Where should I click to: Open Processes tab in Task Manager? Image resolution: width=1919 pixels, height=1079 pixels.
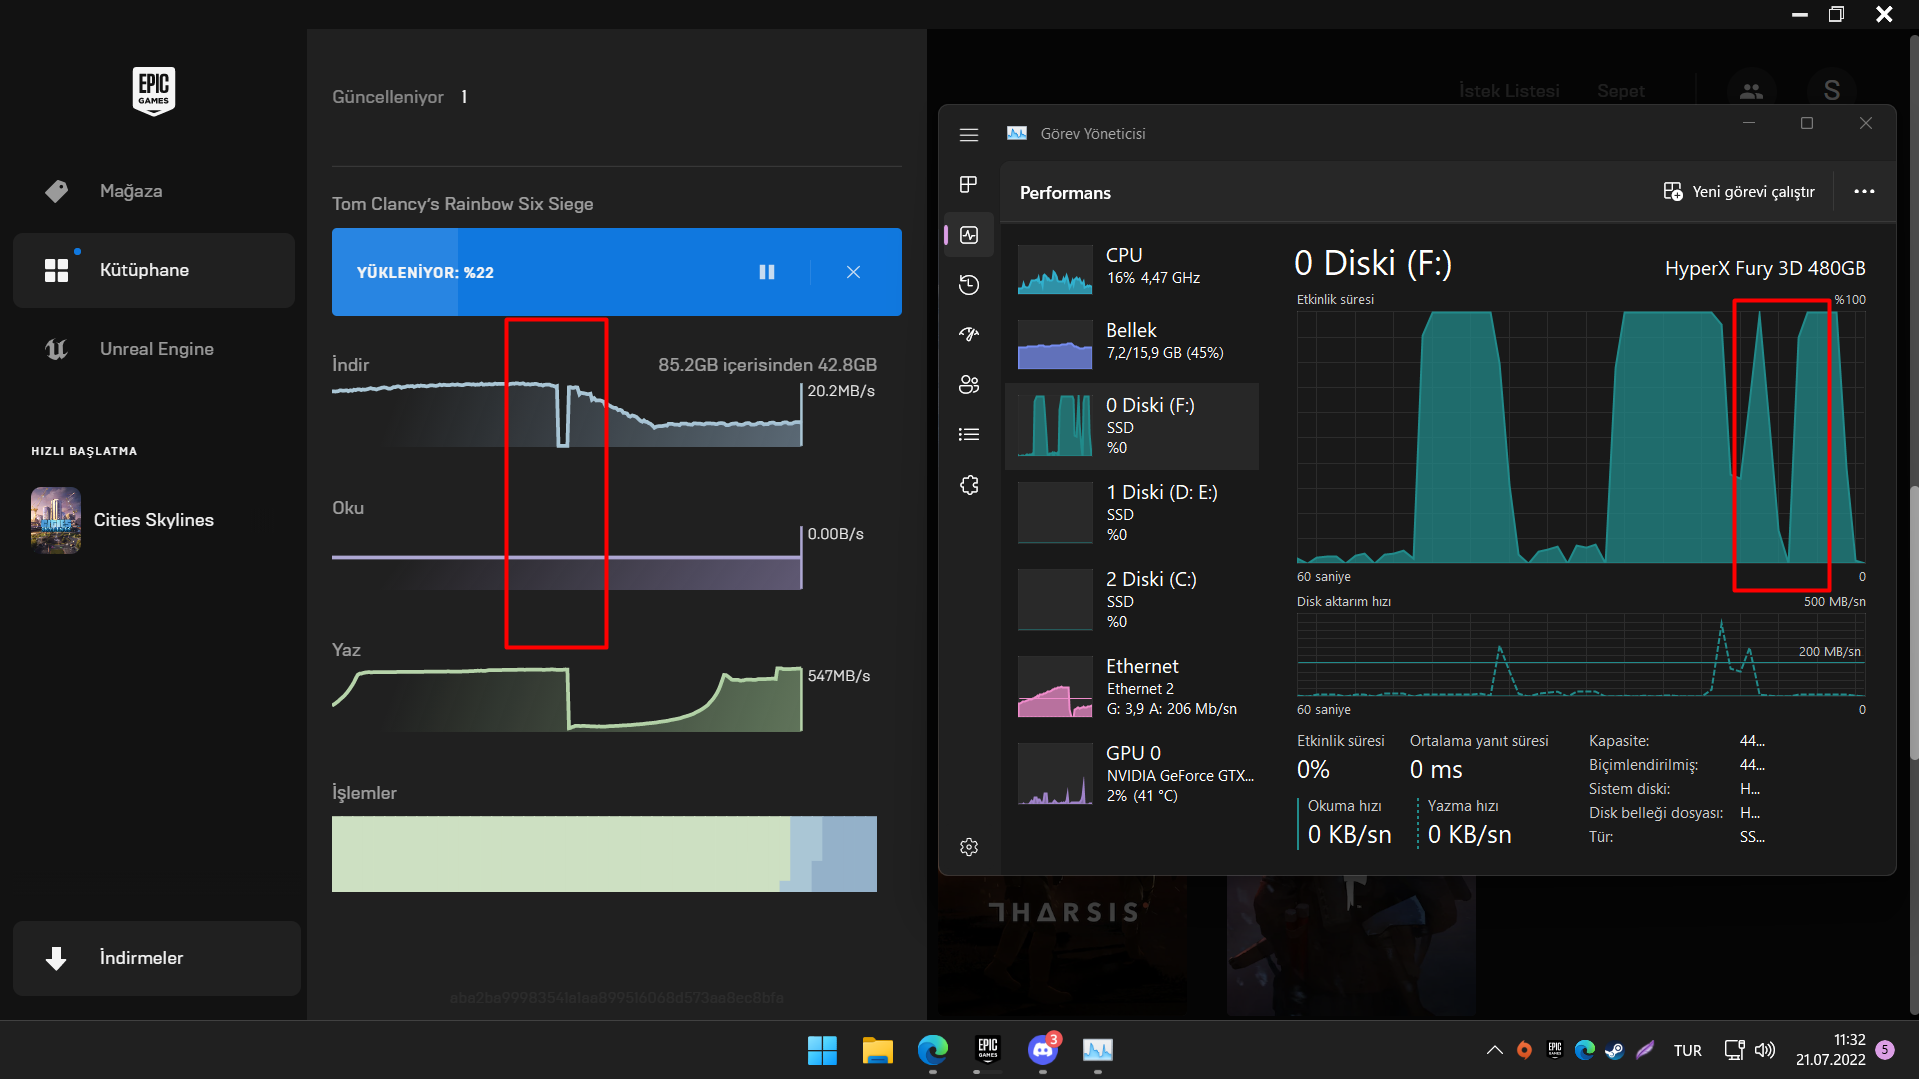coord(969,184)
